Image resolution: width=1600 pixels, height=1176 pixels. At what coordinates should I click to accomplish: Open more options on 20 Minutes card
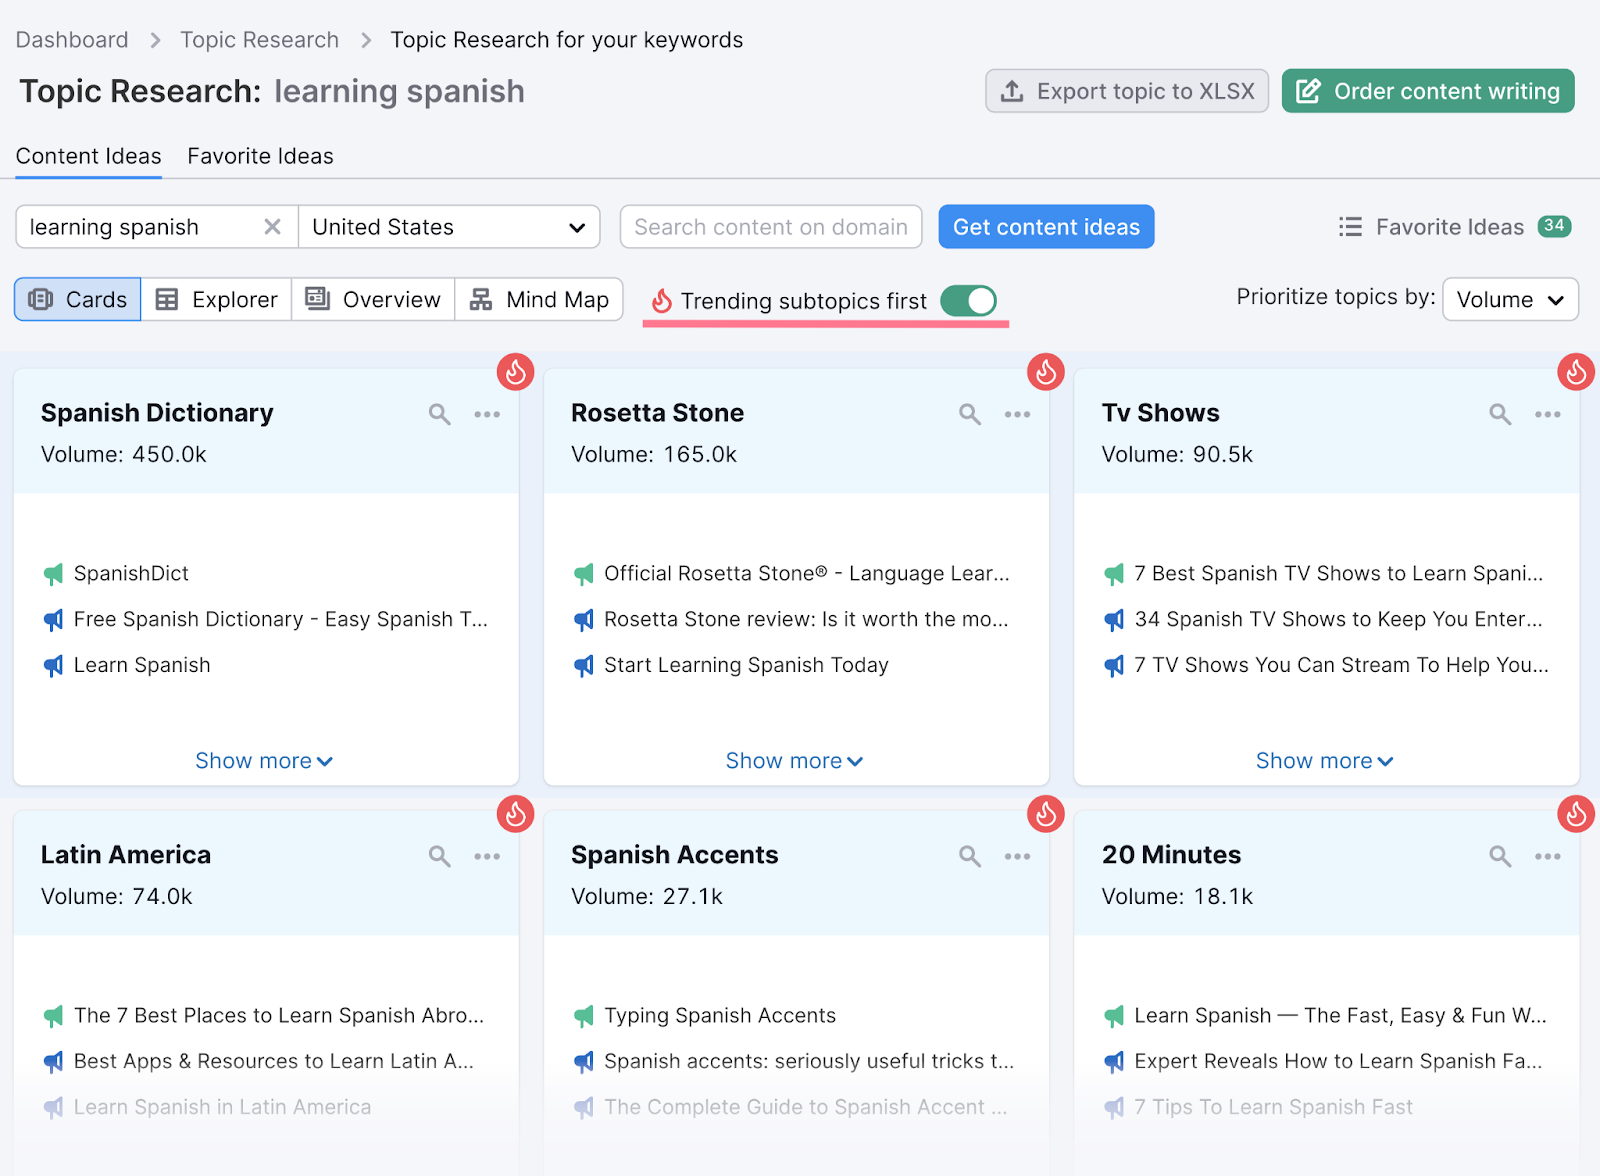[x=1548, y=856]
